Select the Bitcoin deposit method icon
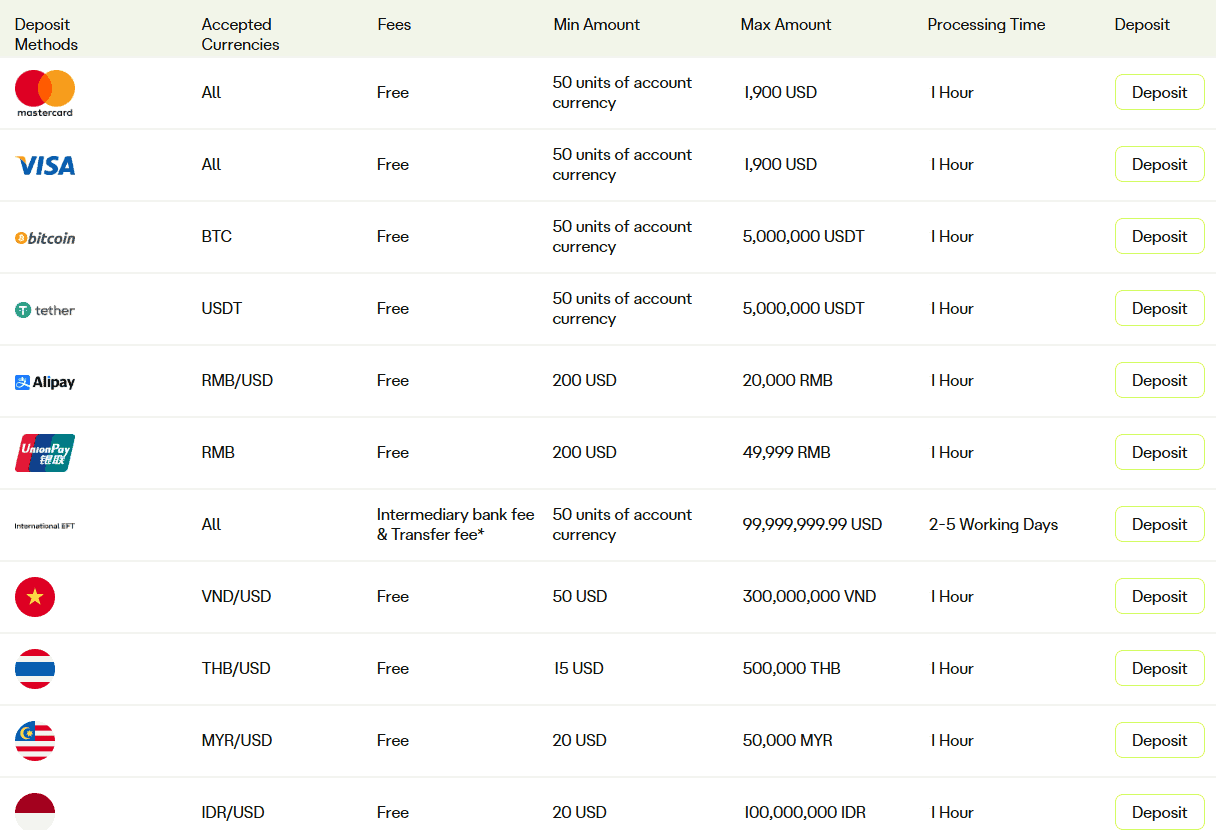Image resolution: width=1216 pixels, height=830 pixels. click(44, 237)
